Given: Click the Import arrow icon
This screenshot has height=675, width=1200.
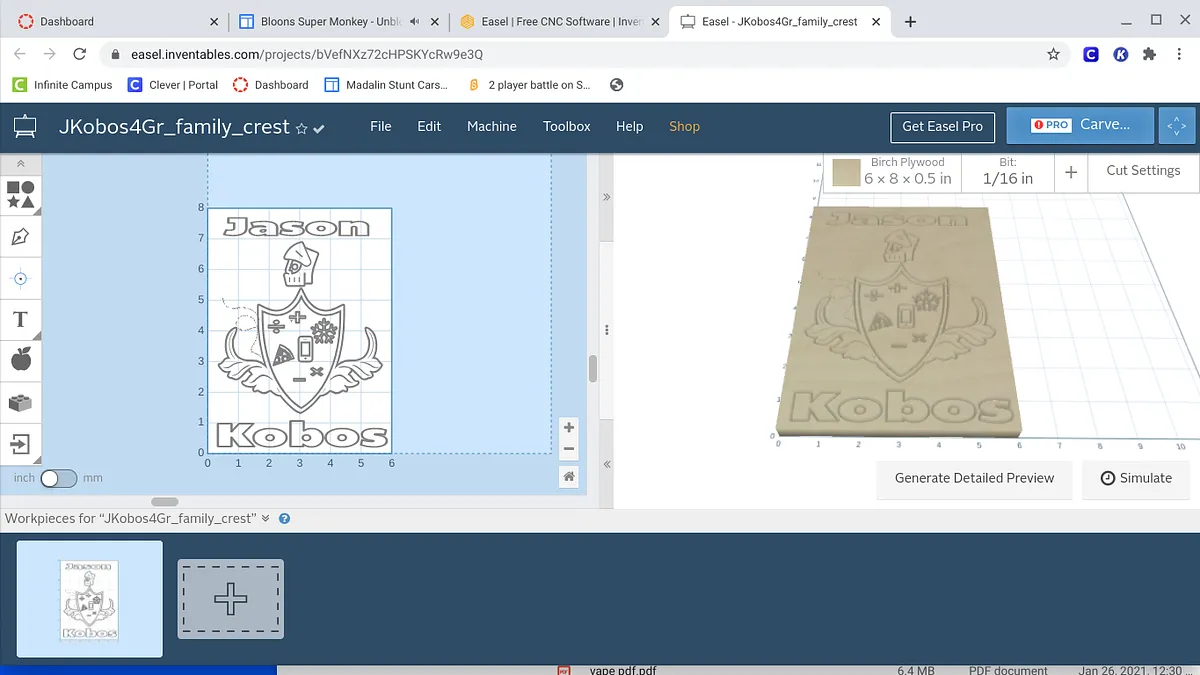Looking at the screenshot, I should (21, 443).
